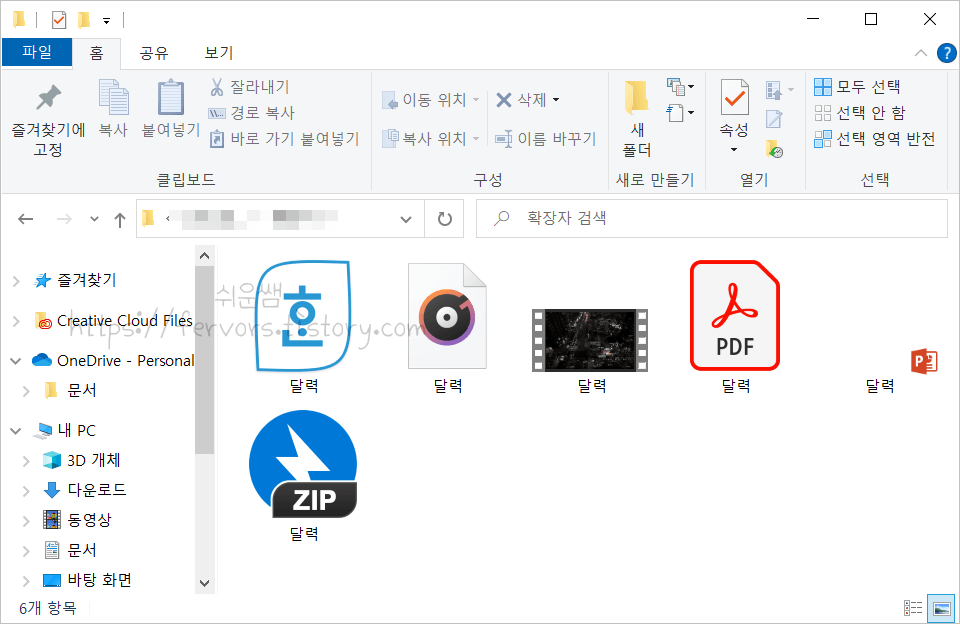
Task: Open the 달력 Hangul document file
Action: click(304, 327)
